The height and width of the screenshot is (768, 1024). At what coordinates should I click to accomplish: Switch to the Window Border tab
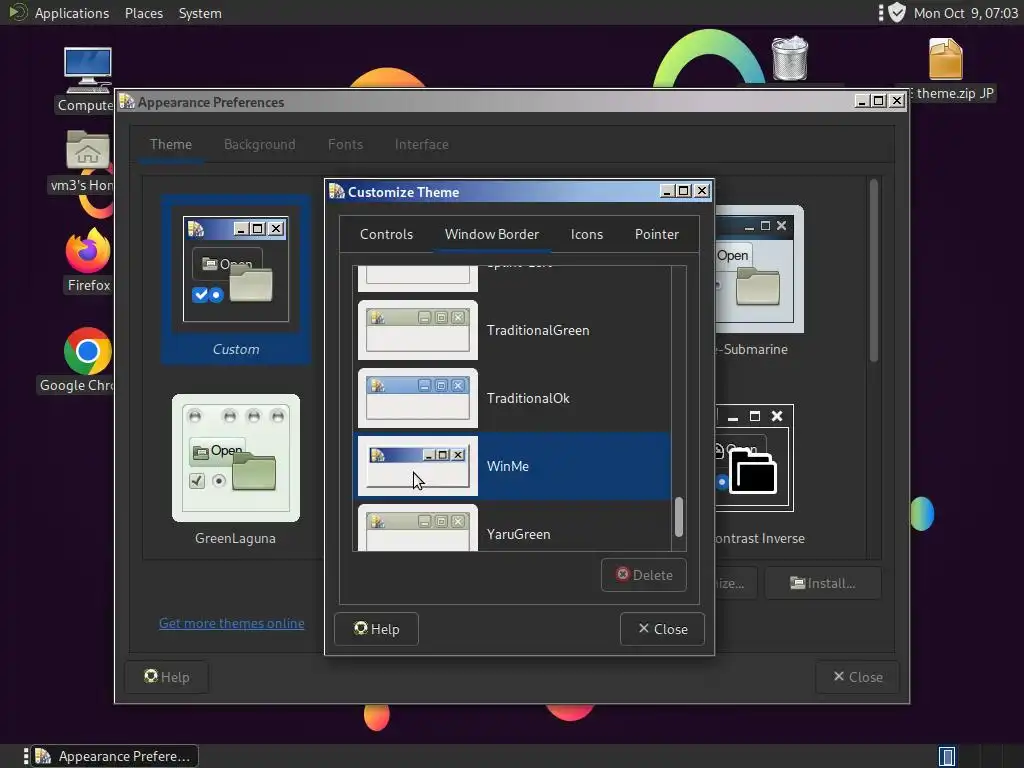pyautogui.click(x=492, y=234)
